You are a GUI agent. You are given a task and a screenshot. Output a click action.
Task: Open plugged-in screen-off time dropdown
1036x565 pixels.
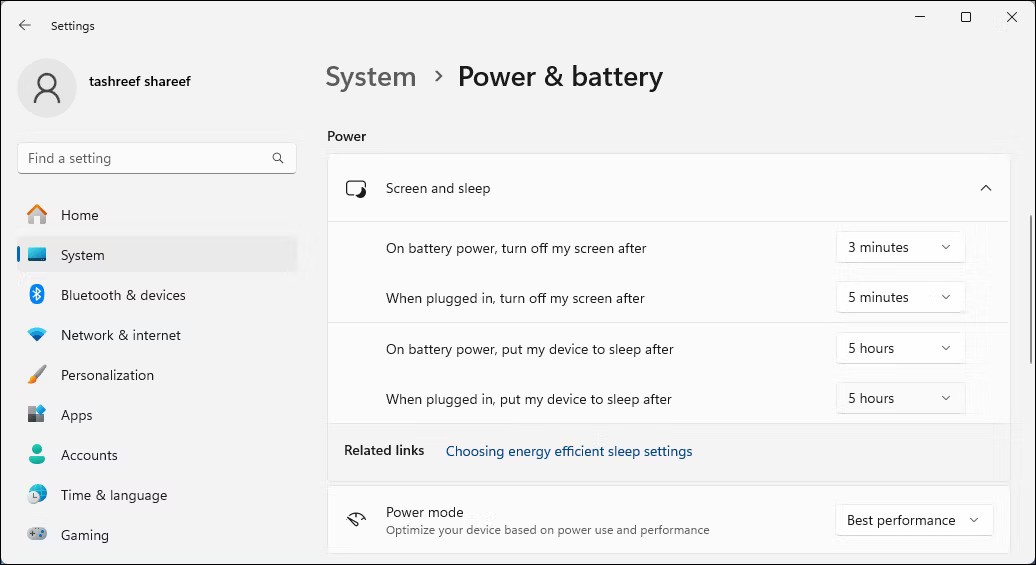coord(900,297)
